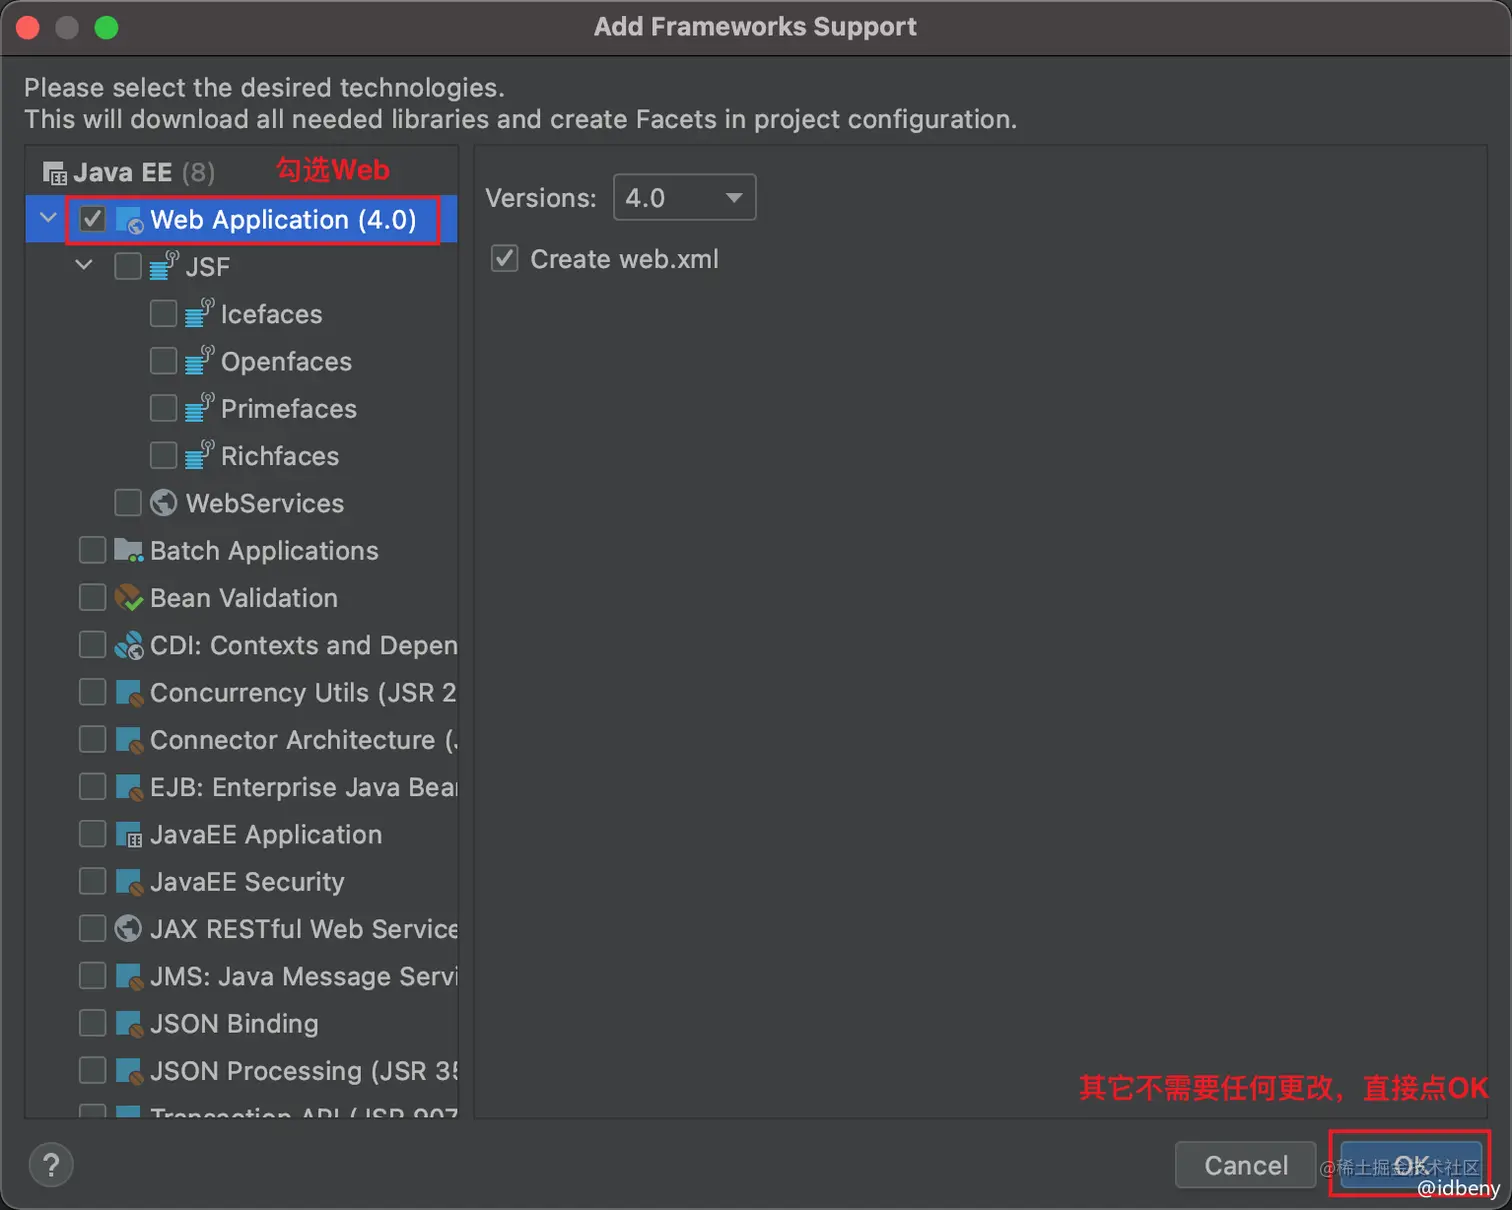
Task: Open help with the question mark button
Action: coord(51,1165)
